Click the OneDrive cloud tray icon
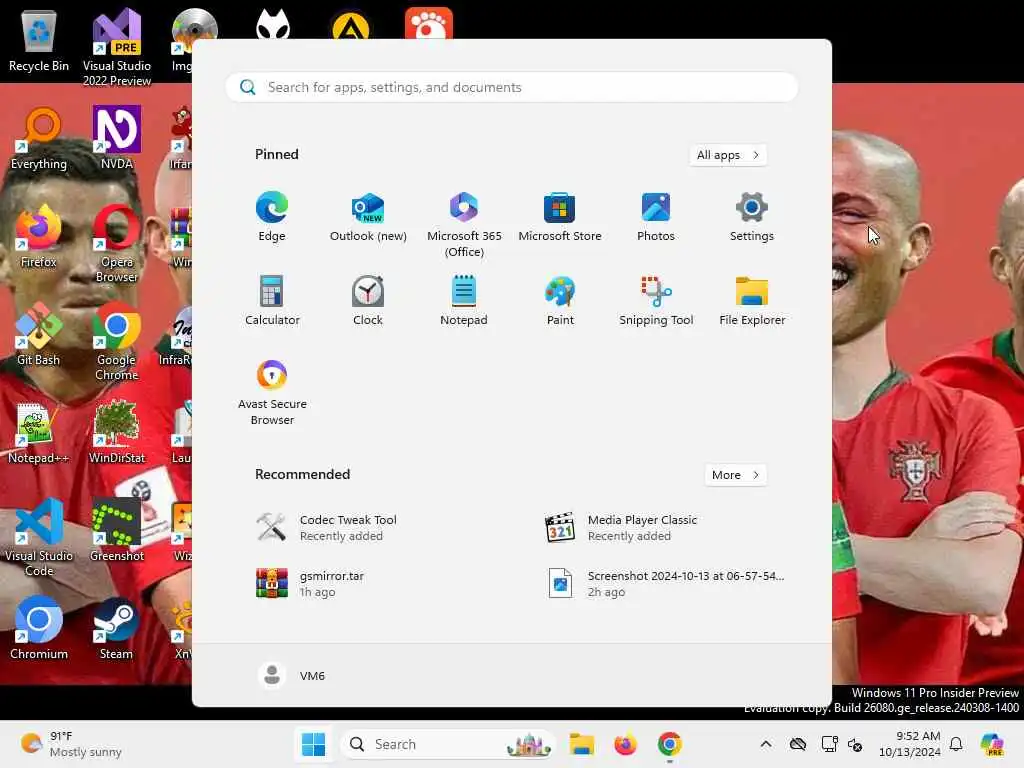 tap(797, 744)
